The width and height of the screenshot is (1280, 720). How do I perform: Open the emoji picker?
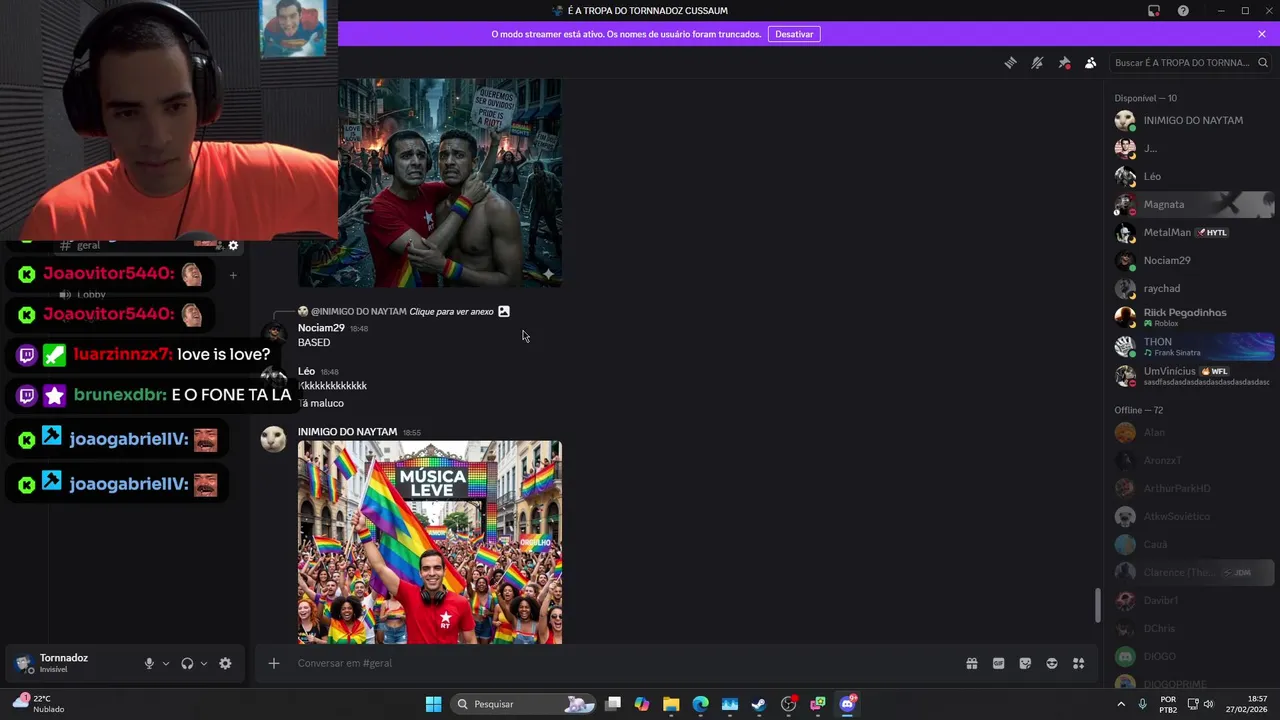point(1052,663)
